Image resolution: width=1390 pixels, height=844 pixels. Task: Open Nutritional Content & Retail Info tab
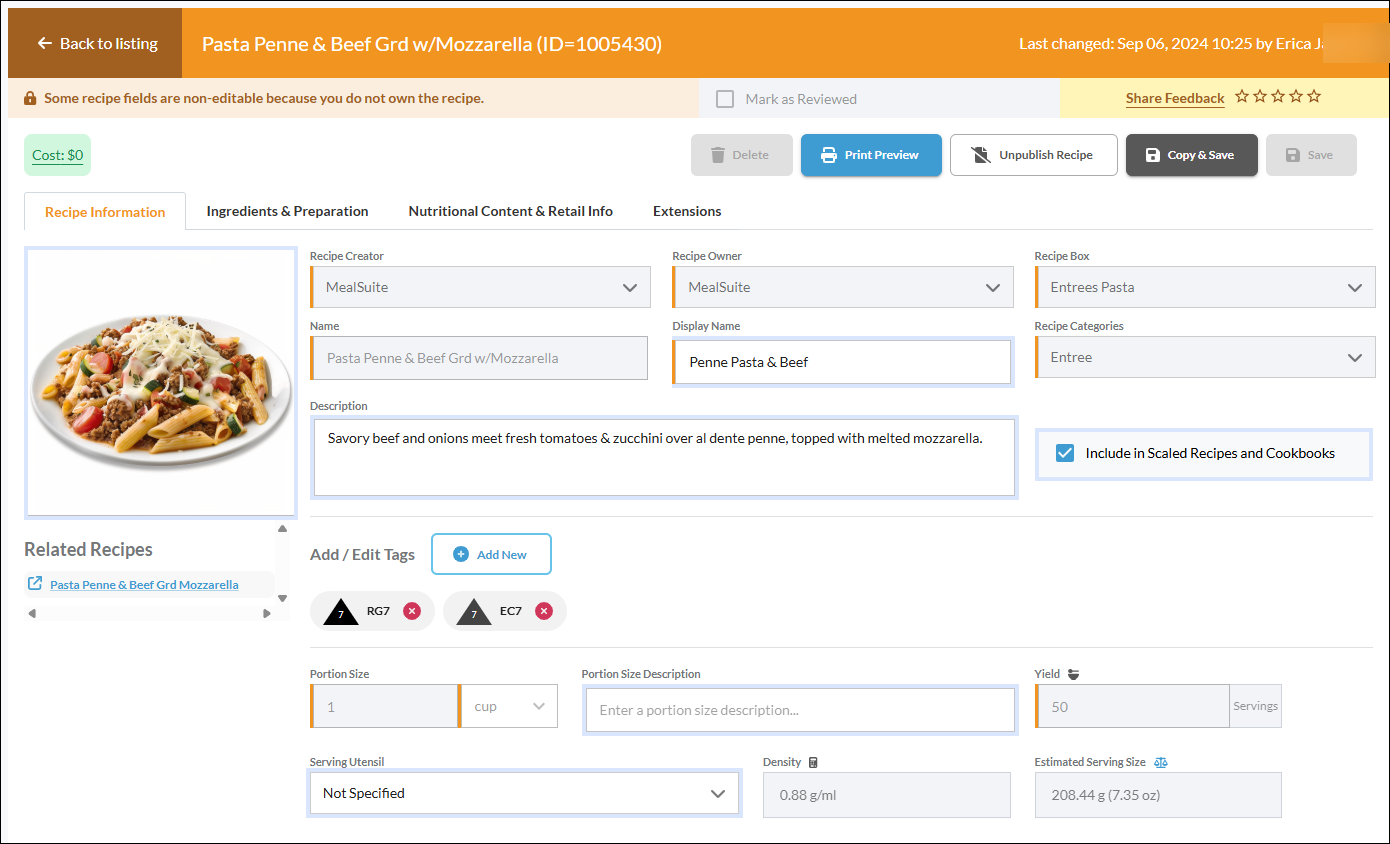[x=511, y=211]
